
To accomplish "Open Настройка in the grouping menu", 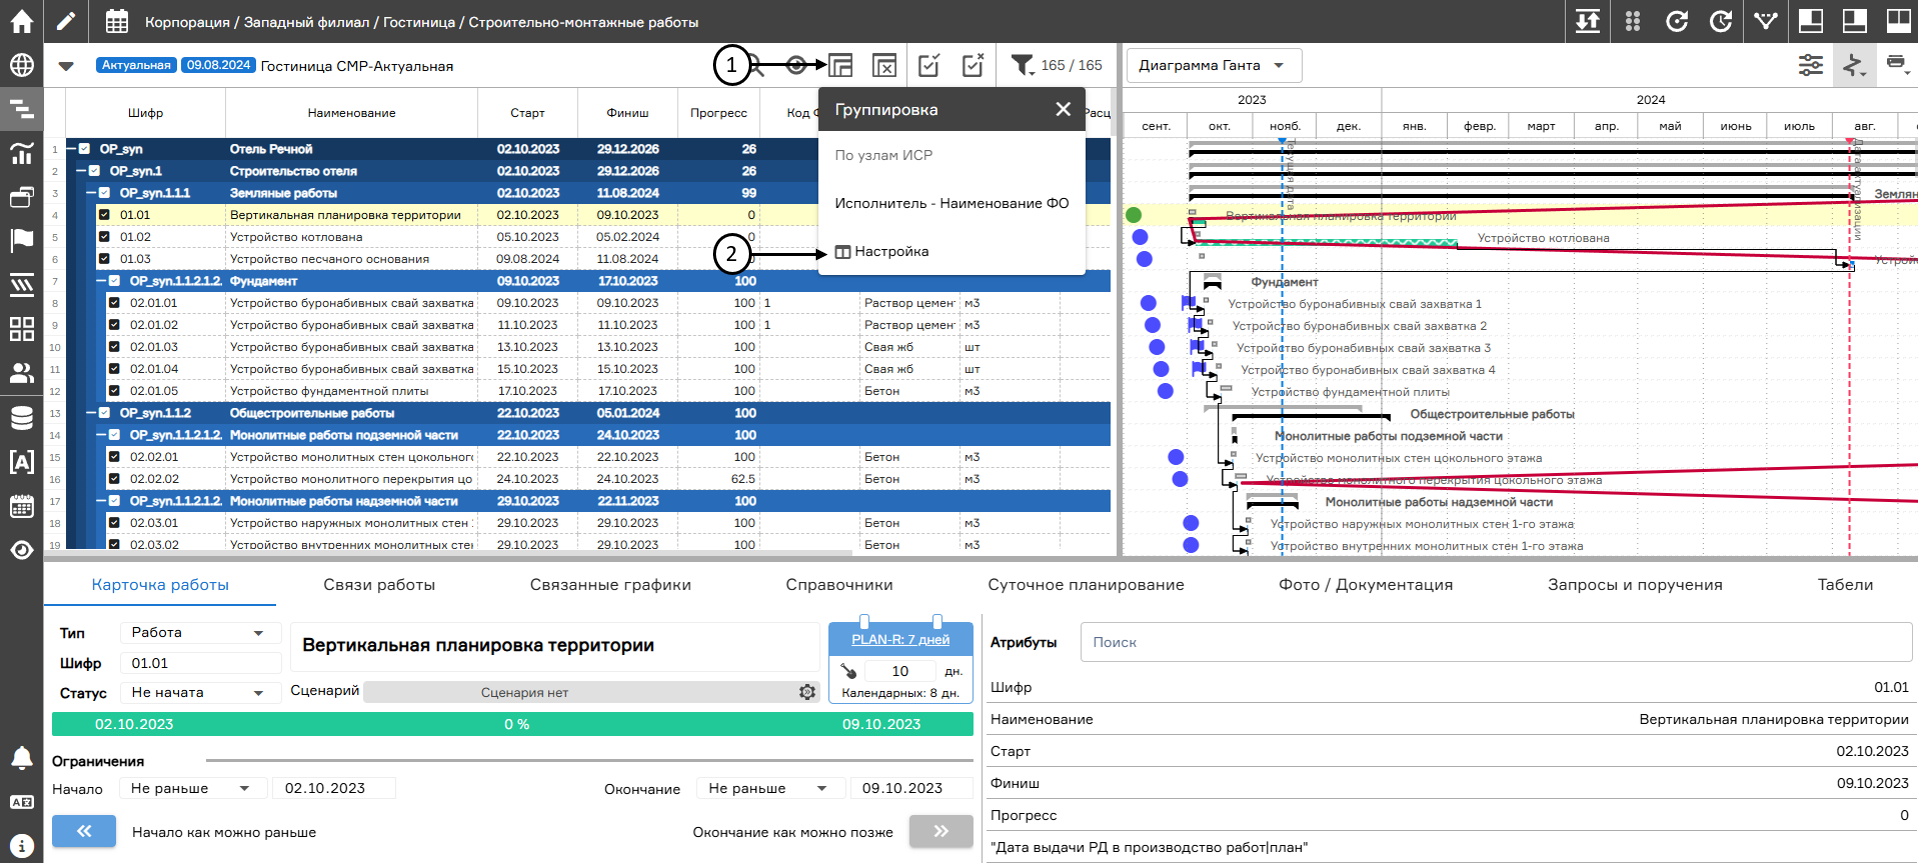I will coord(882,252).
